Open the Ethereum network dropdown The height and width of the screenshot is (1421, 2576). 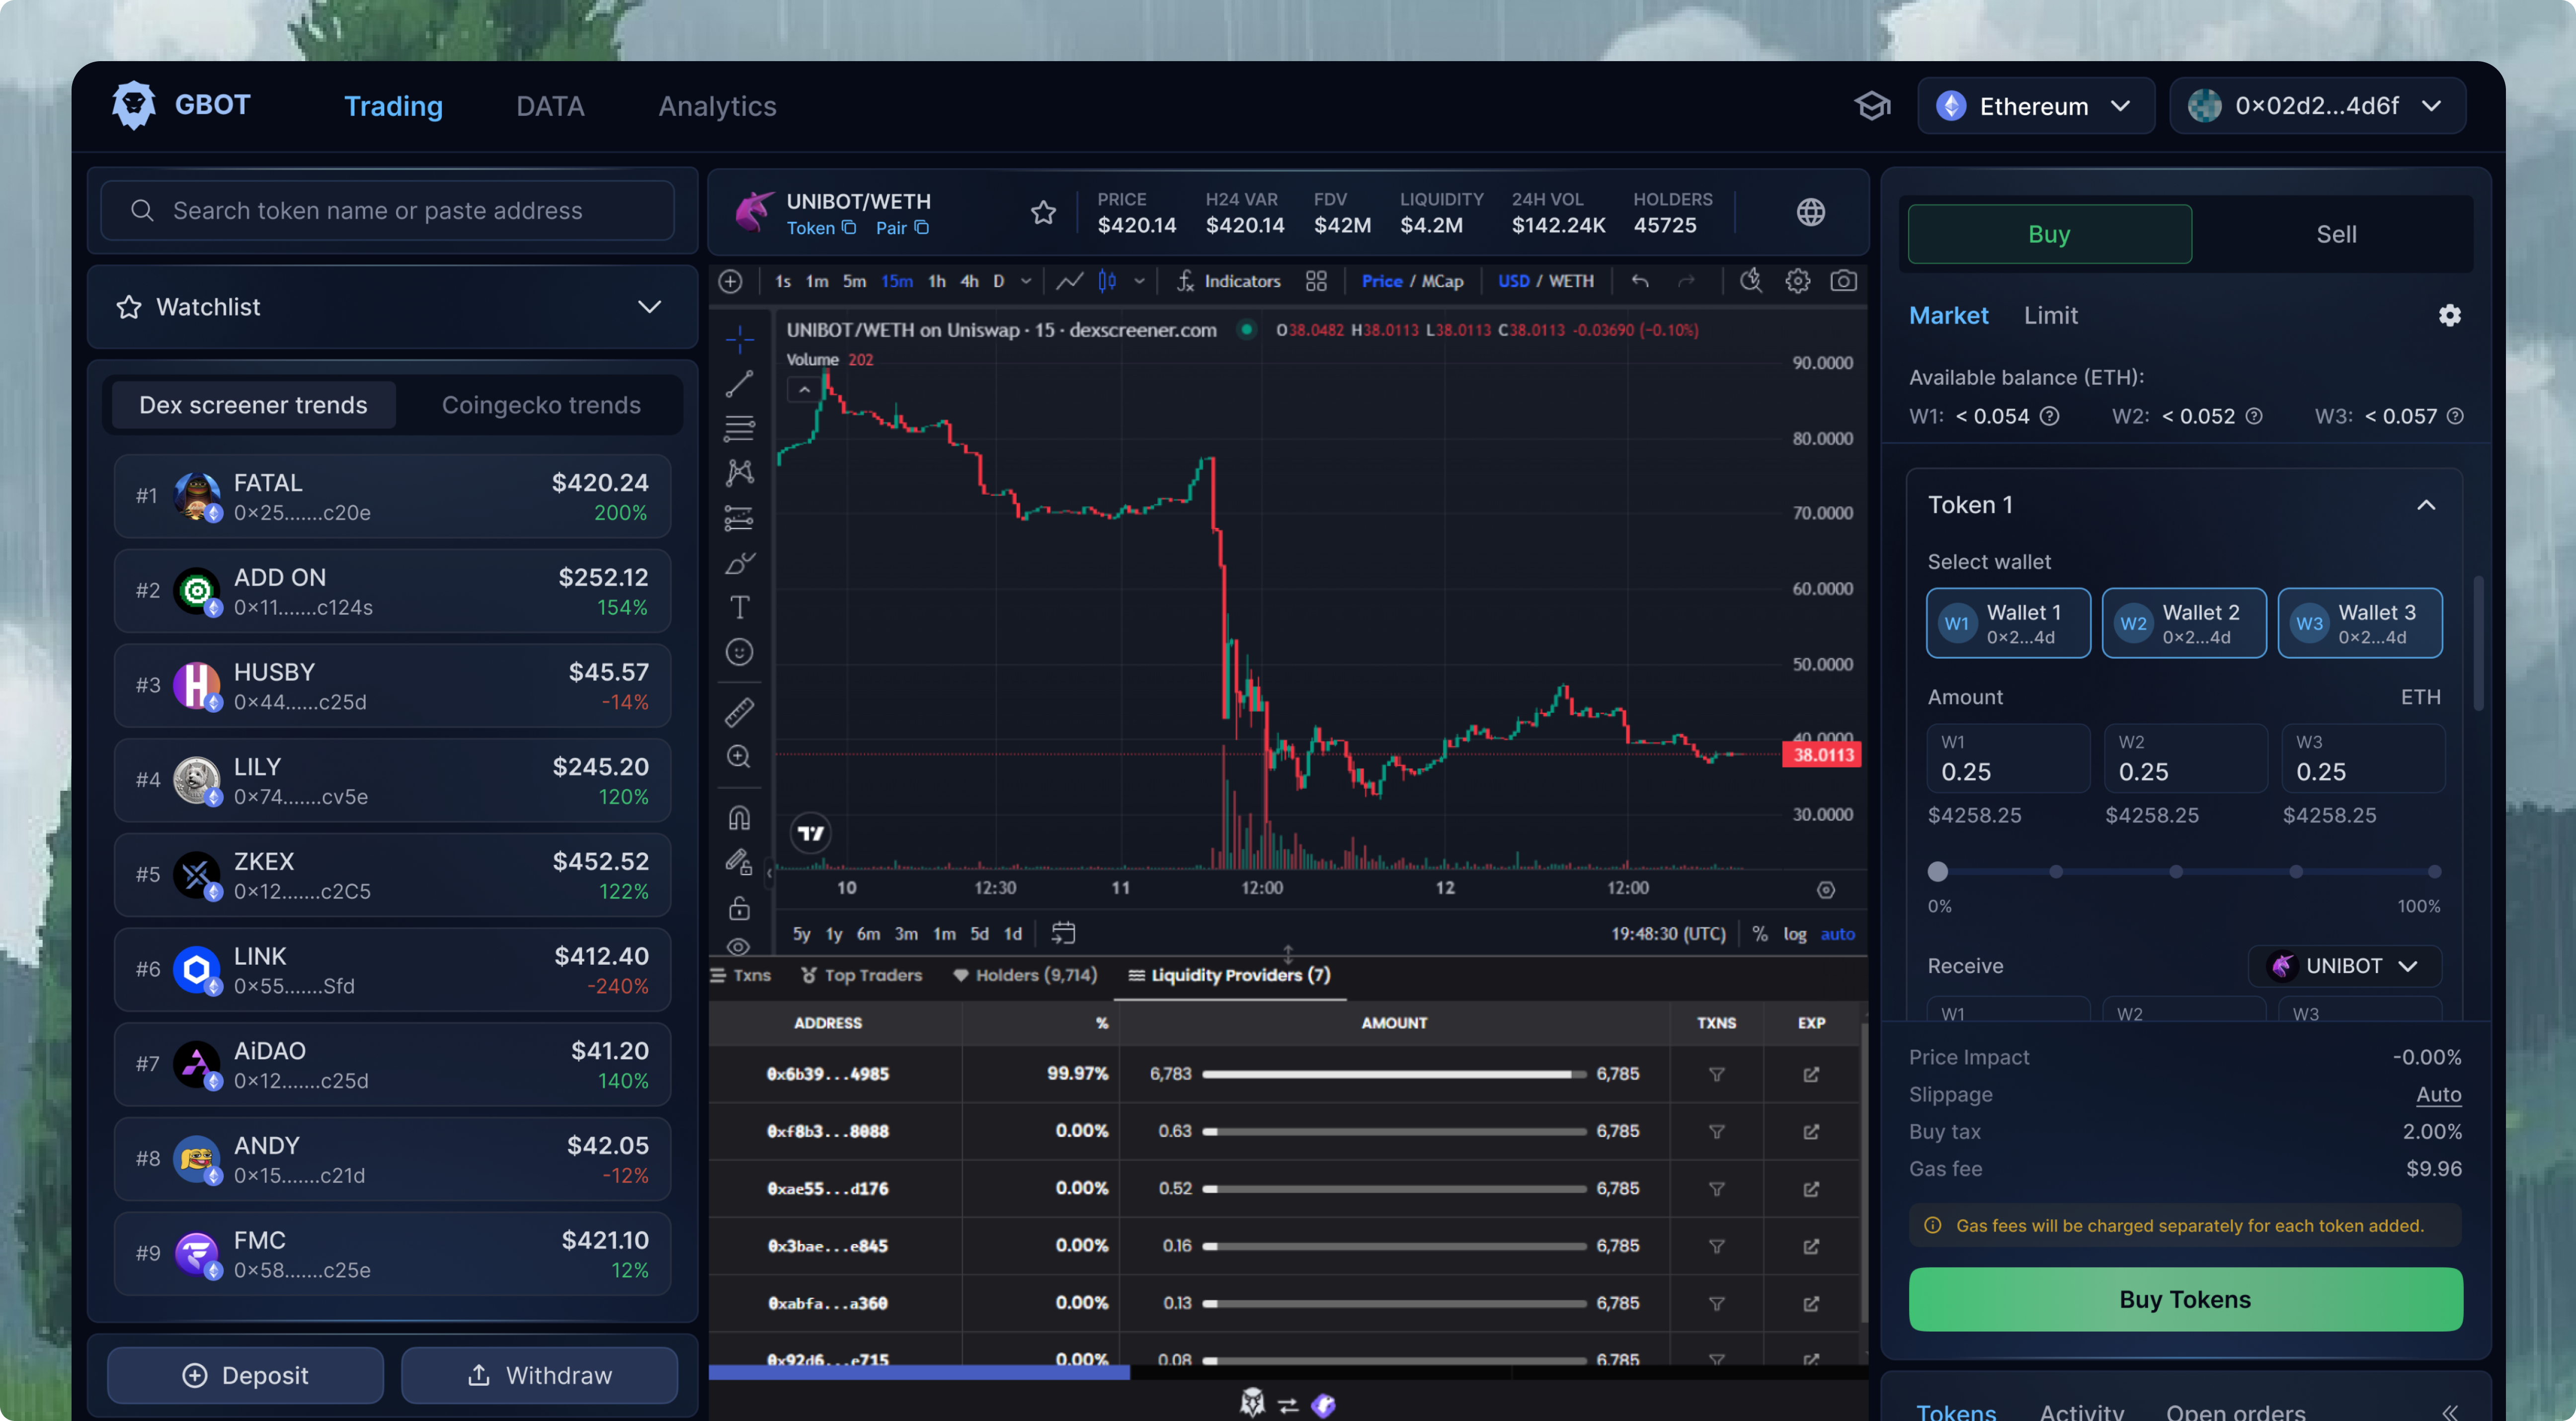point(2035,106)
